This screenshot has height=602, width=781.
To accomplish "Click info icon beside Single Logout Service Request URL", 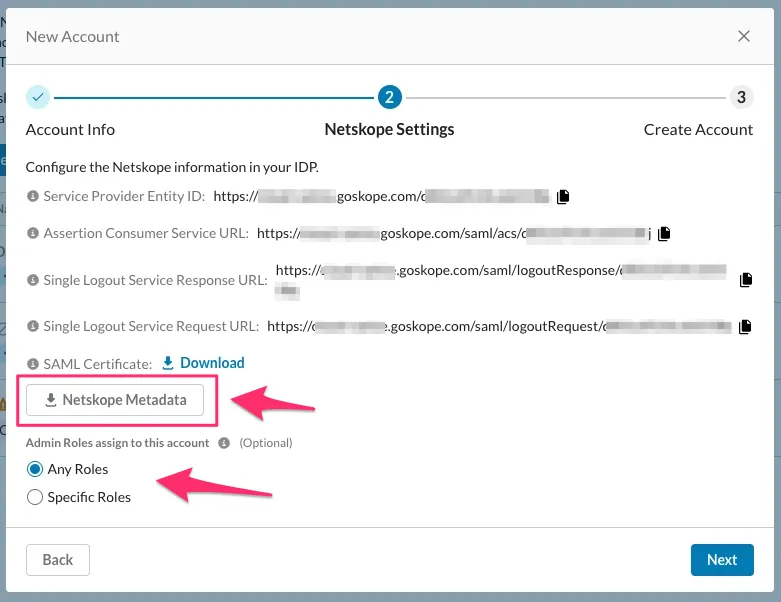I will [33, 327].
